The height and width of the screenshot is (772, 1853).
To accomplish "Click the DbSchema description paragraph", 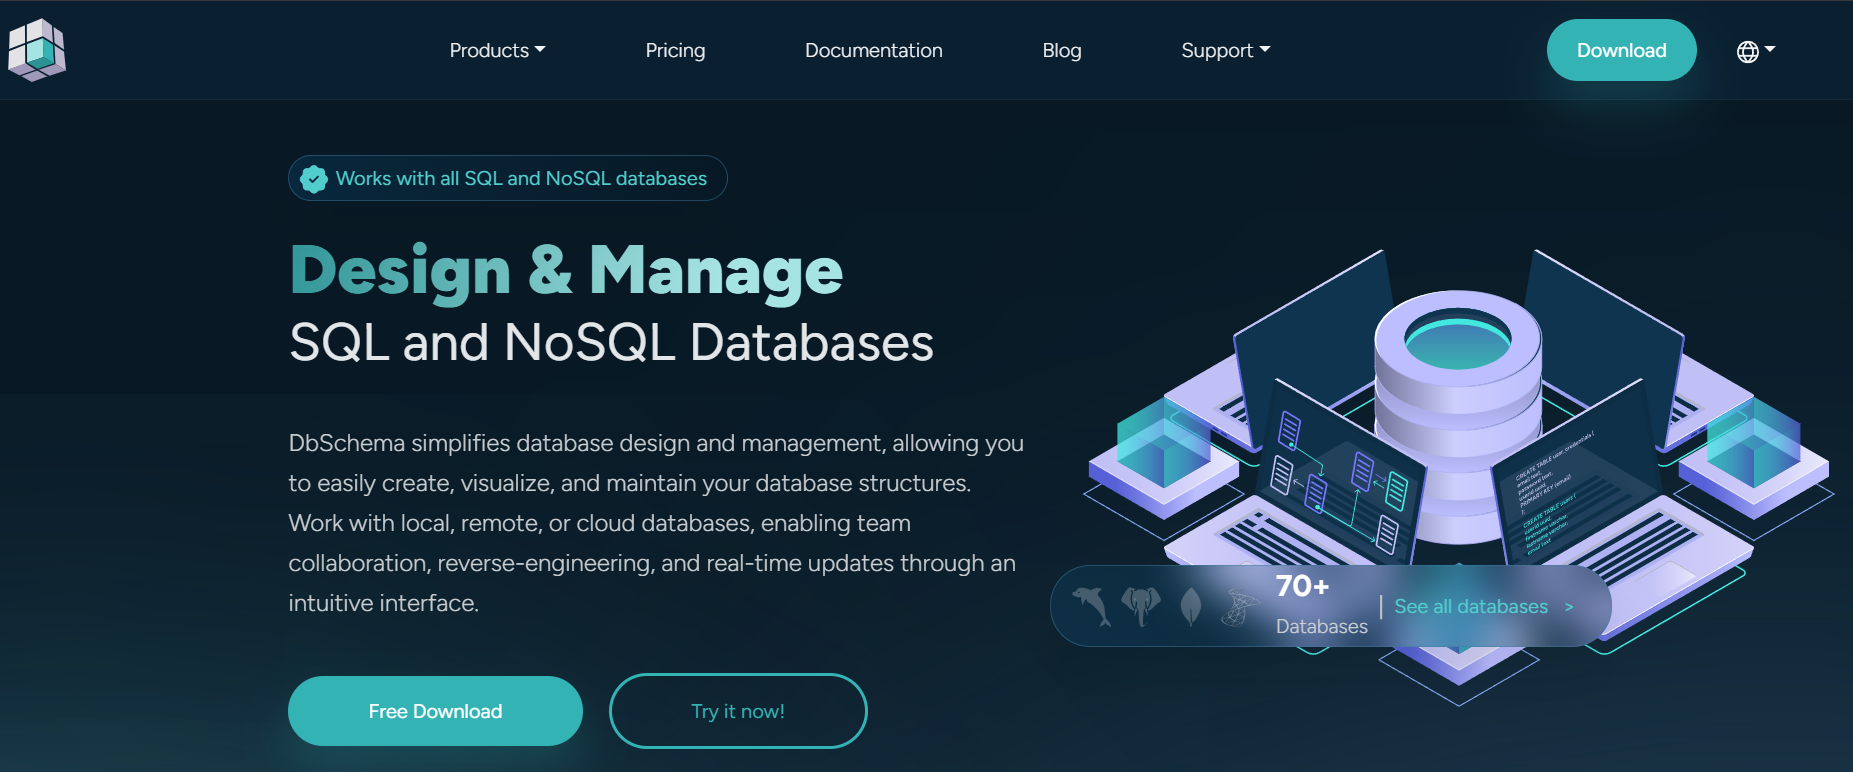I will [x=656, y=523].
